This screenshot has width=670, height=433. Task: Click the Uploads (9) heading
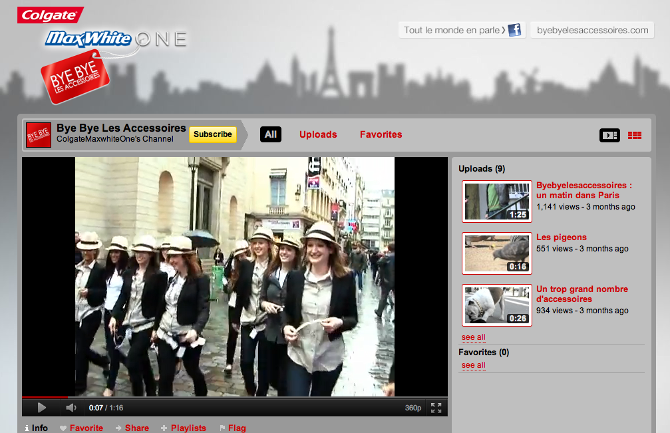482,169
